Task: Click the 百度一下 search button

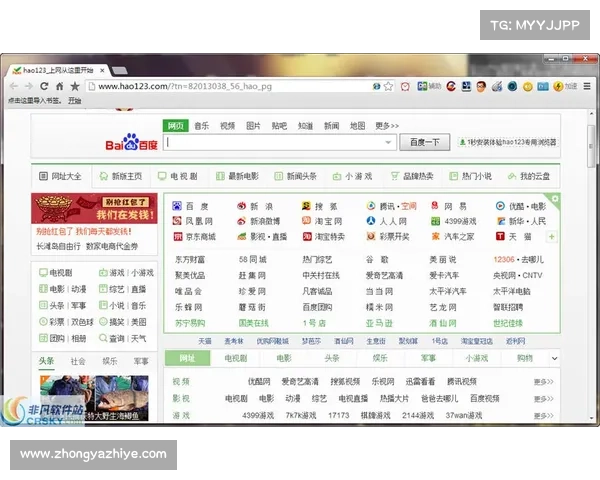Action: tap(425, 142)
